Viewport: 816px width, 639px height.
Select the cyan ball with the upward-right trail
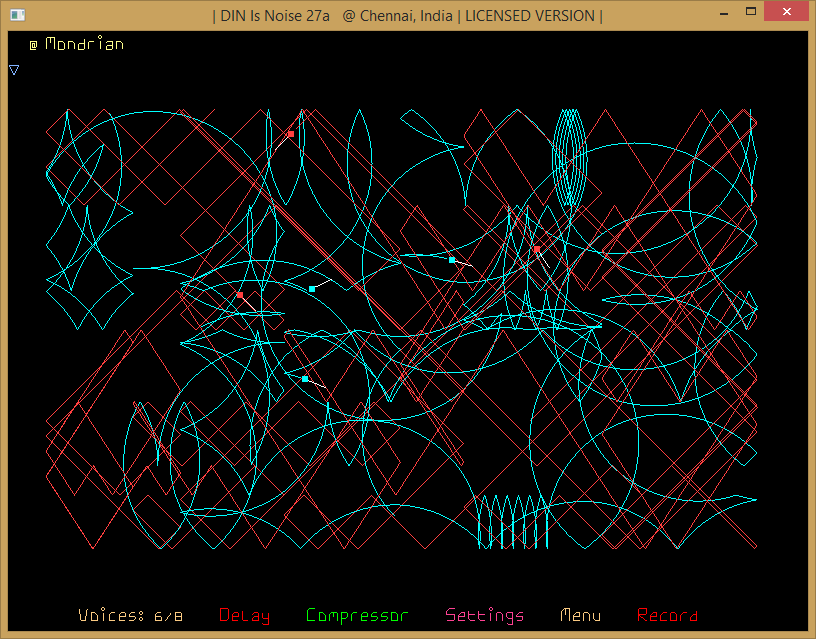312,289
